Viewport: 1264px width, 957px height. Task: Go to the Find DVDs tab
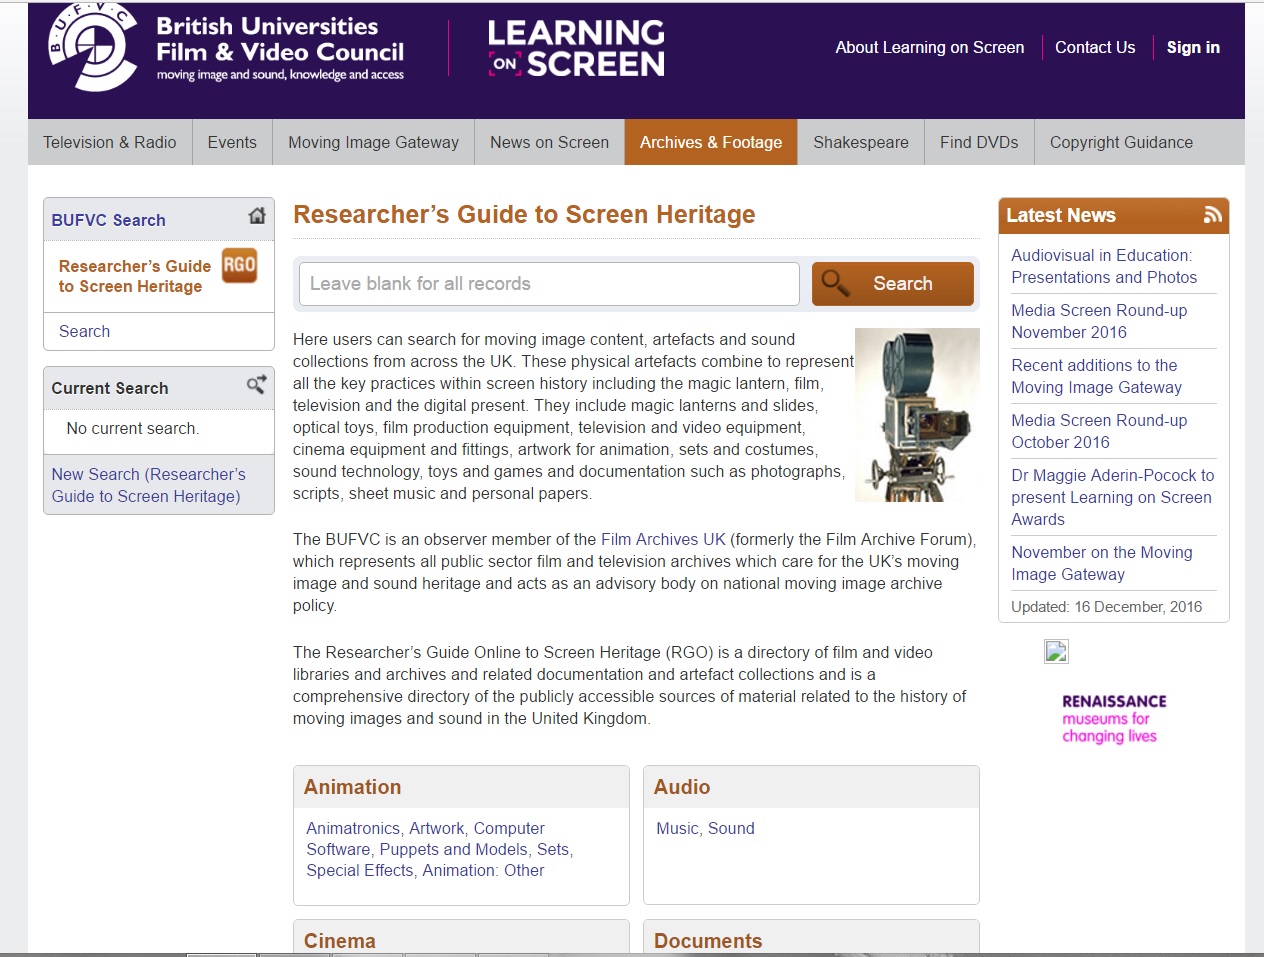pos(979,142)
